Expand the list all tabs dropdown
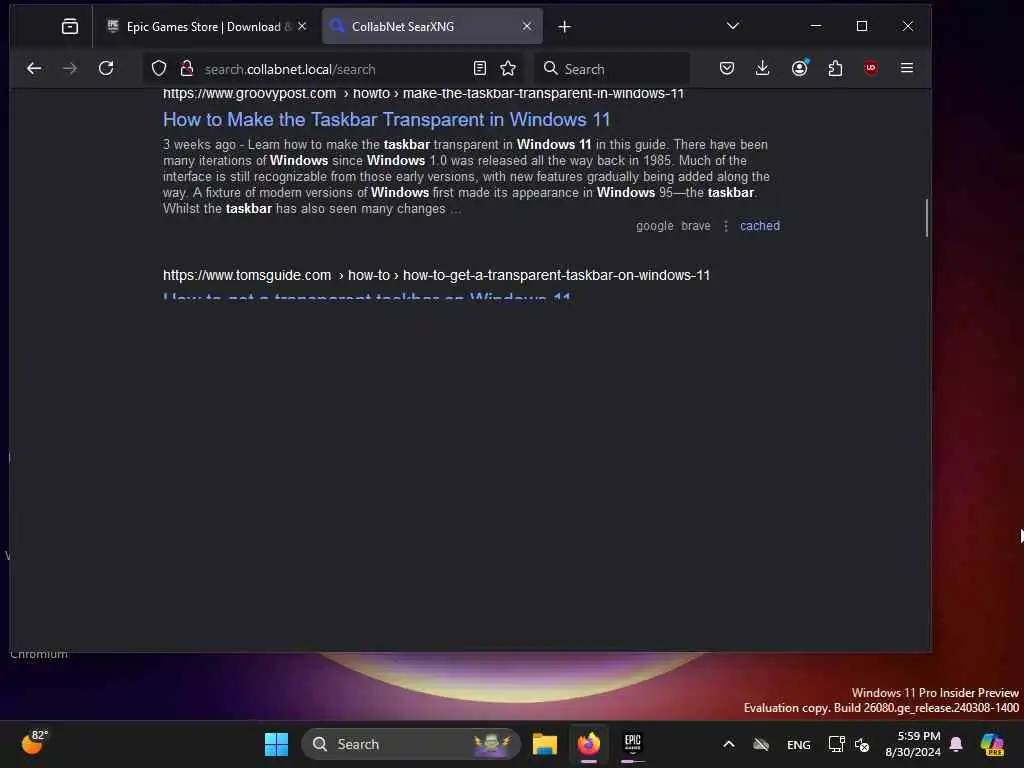The width and height of the screenshot is (1024, 768). (x=733, y=26)
